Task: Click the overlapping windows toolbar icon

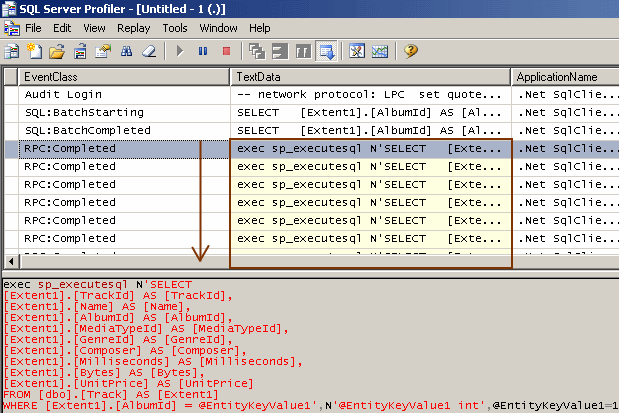Action: [257, 51]
